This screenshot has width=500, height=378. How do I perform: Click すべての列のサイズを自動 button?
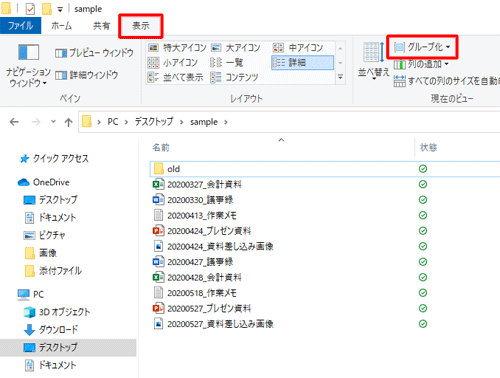[x=447, y=81]
